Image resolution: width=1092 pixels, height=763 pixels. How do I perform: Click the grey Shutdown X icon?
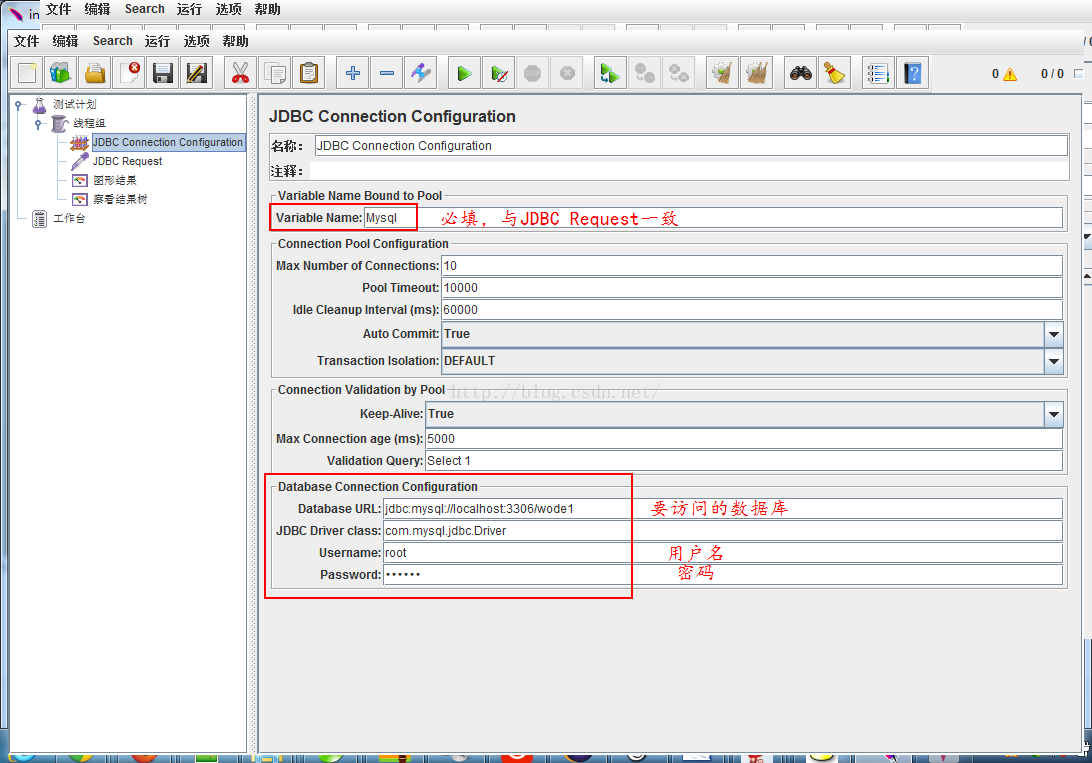[x=567, y=72]
